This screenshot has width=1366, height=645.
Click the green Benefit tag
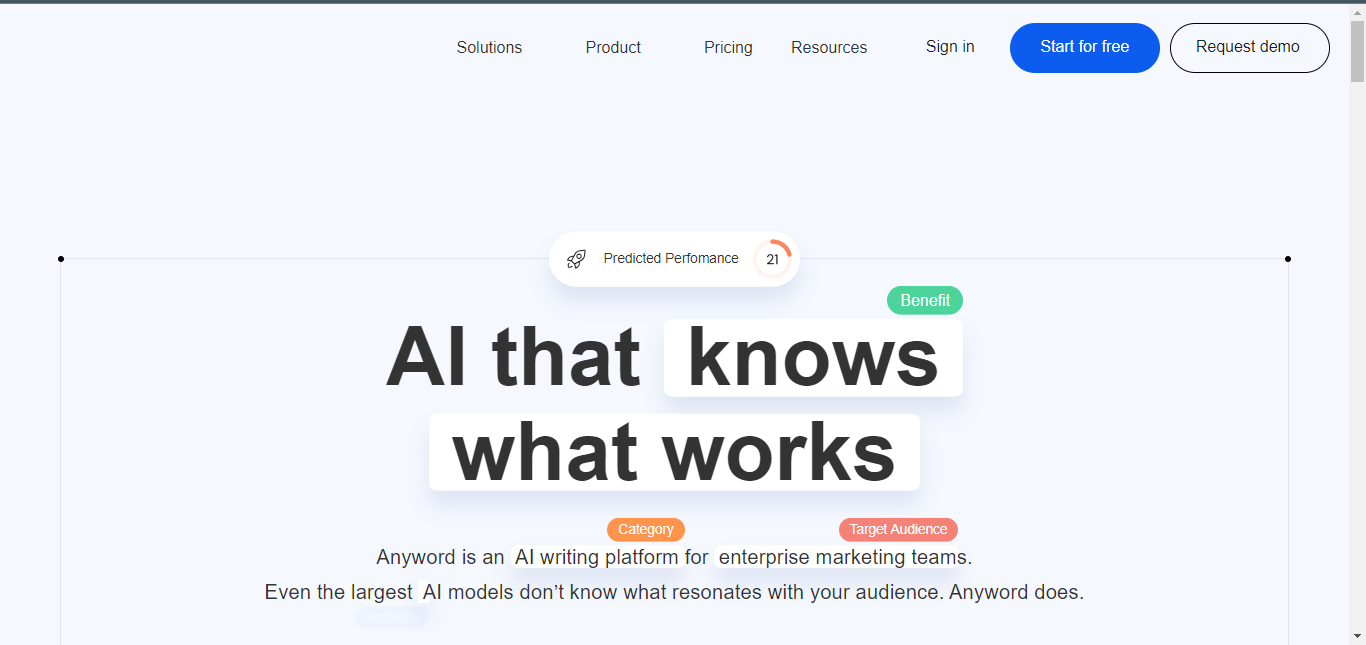(x=925, y=300)
